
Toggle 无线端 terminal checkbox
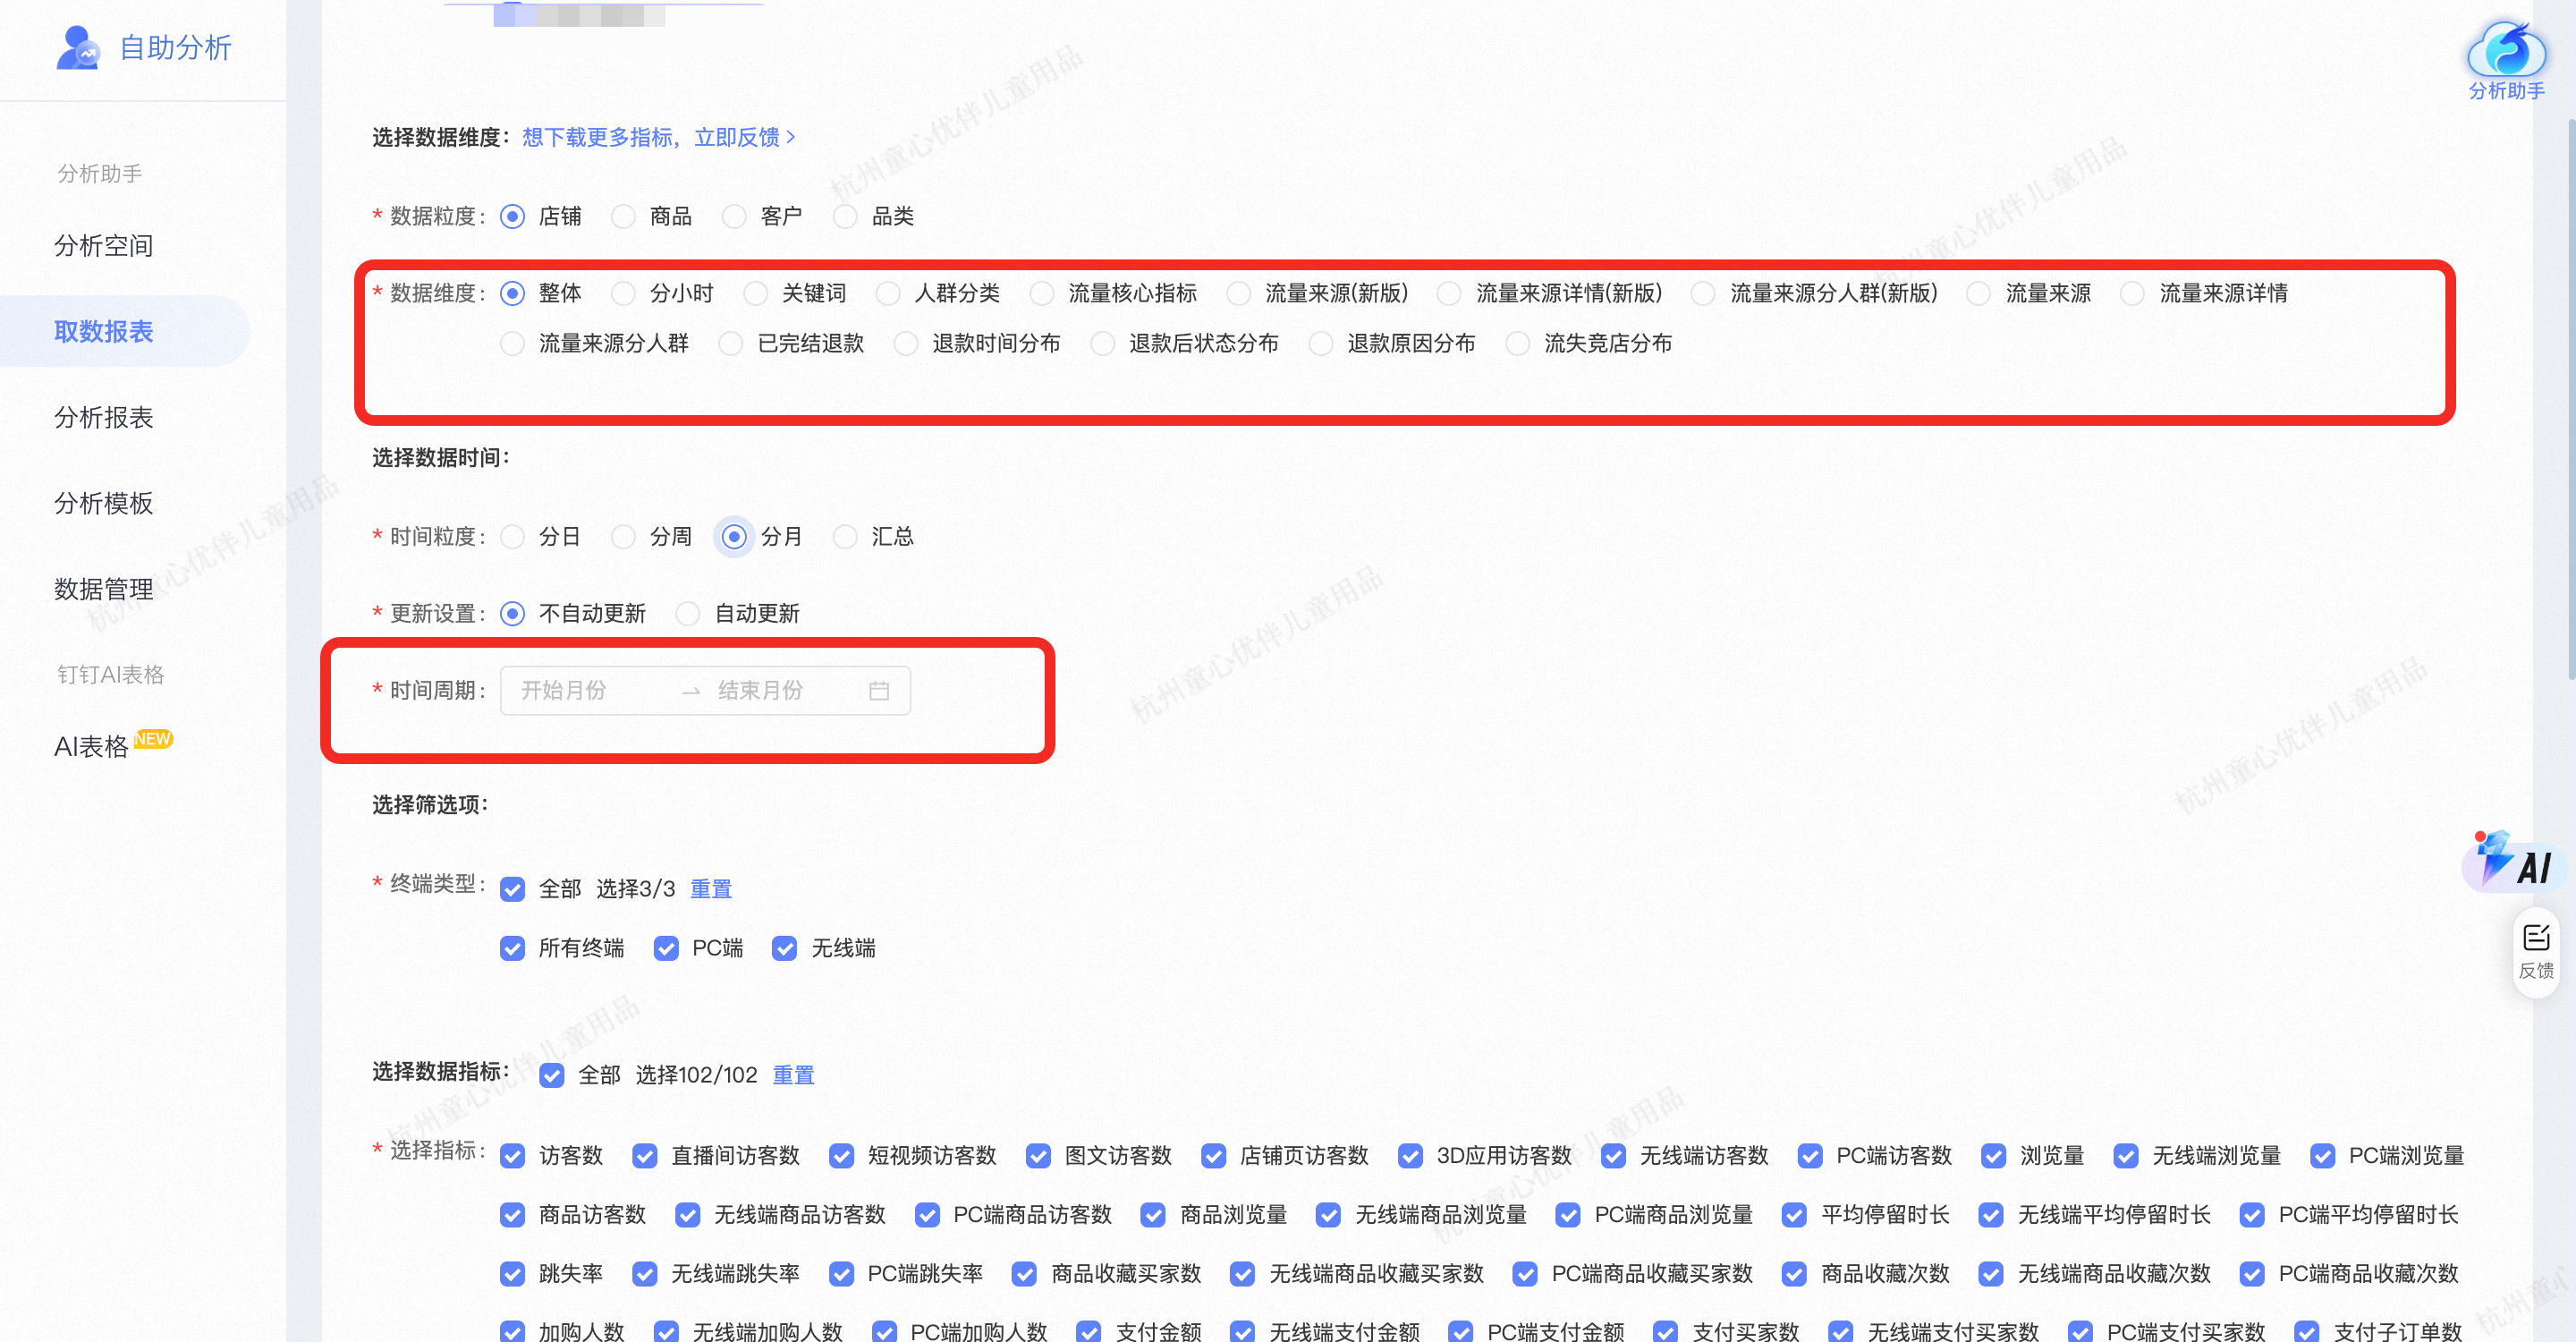click(785, 949)
